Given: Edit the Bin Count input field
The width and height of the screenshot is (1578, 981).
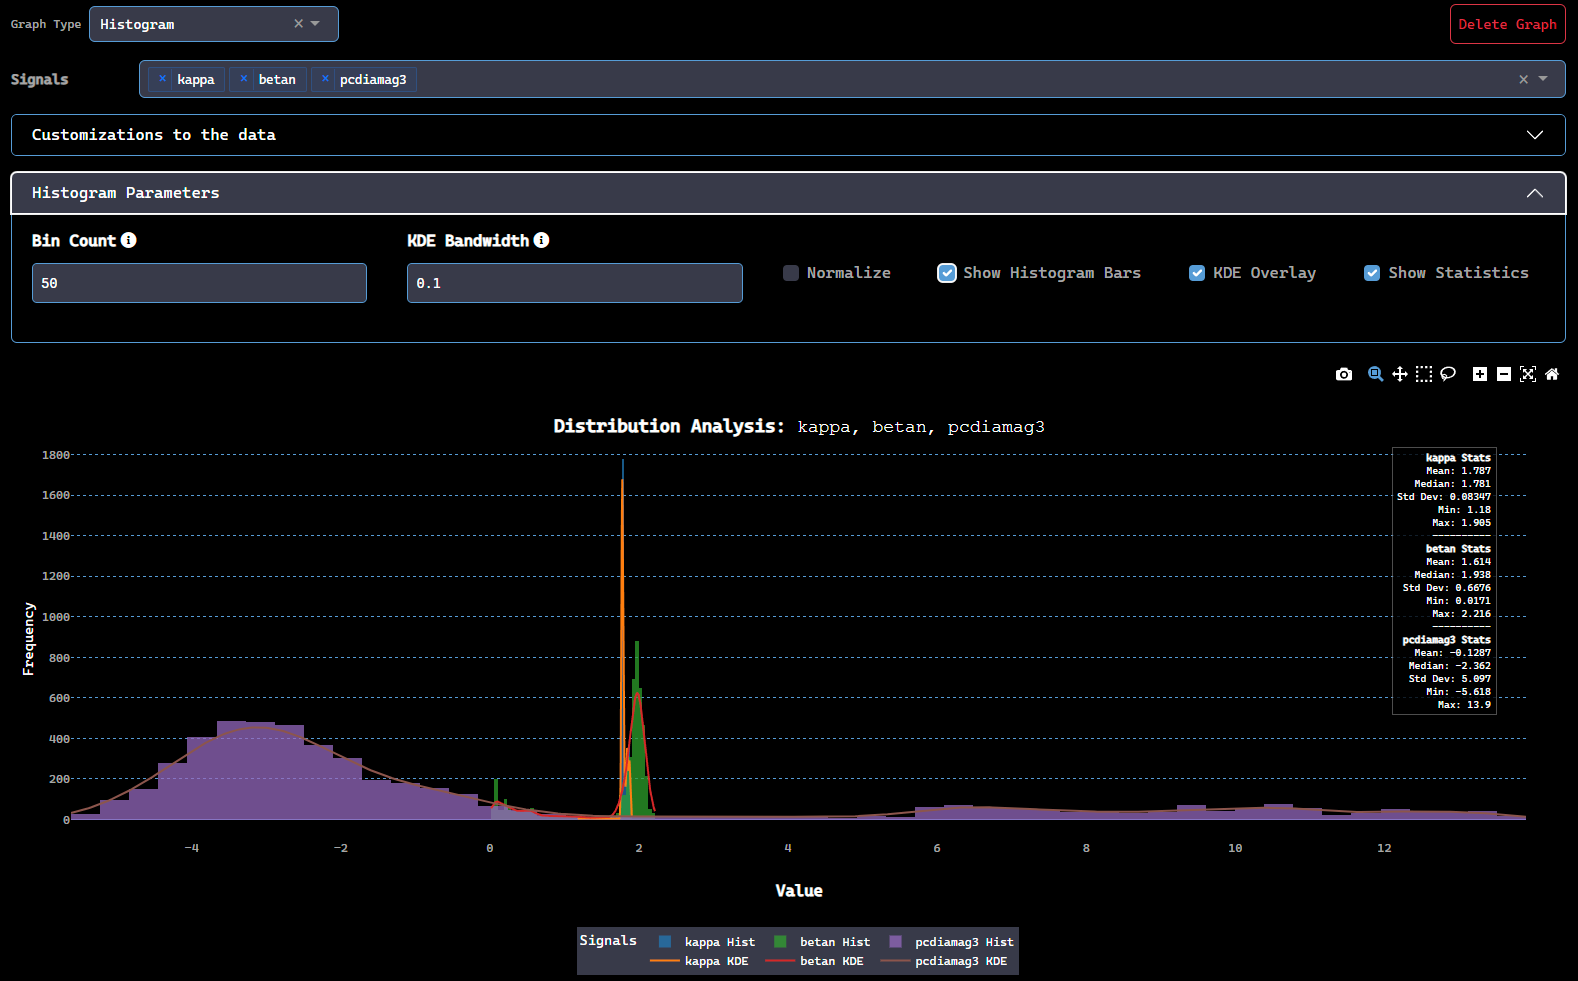Looking at the screenshot, I should 199,283.
